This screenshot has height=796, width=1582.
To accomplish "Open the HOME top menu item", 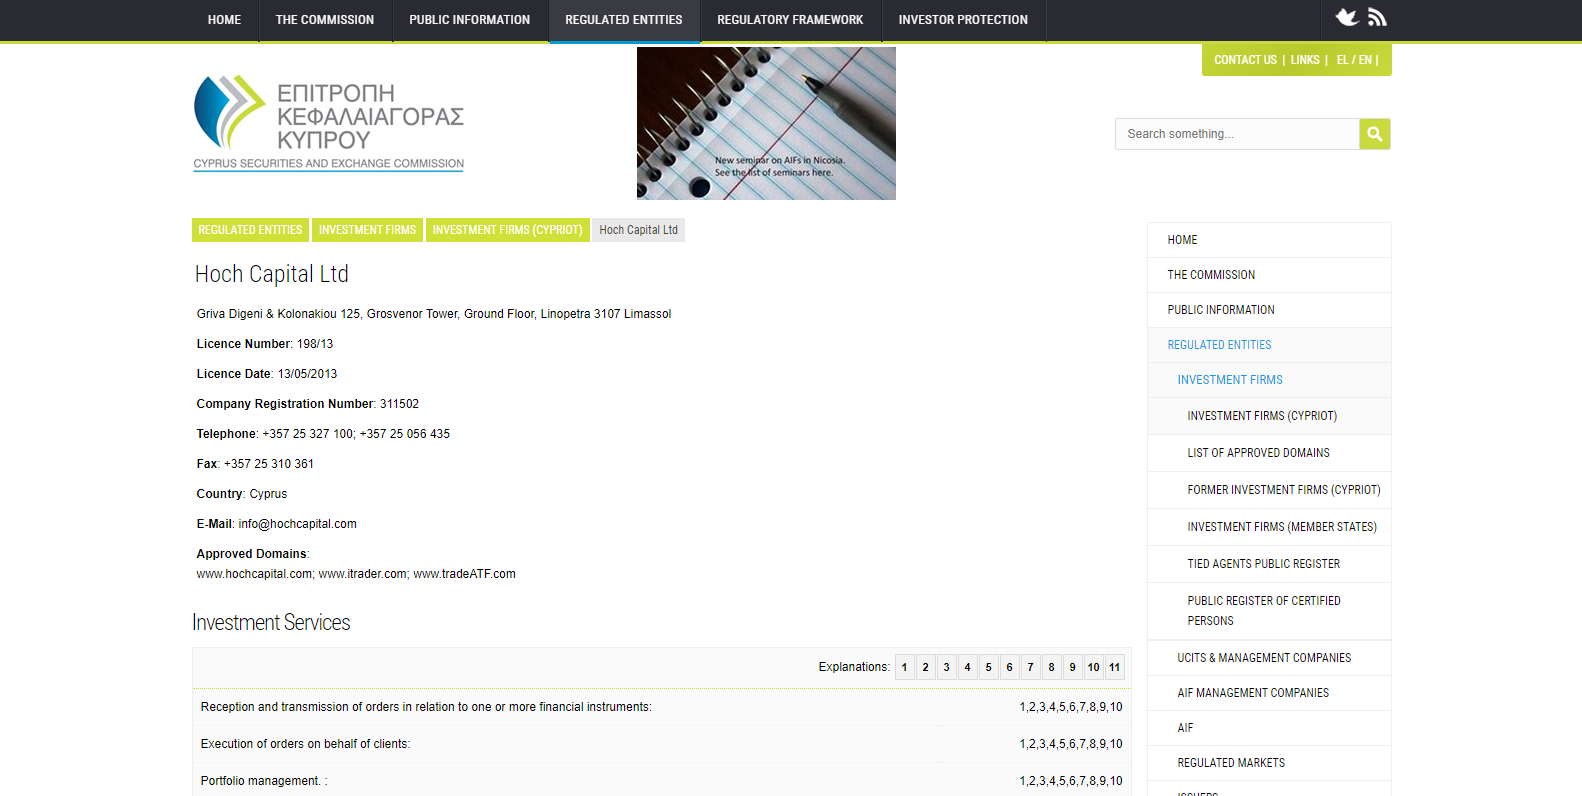I will tap(224, 20).
